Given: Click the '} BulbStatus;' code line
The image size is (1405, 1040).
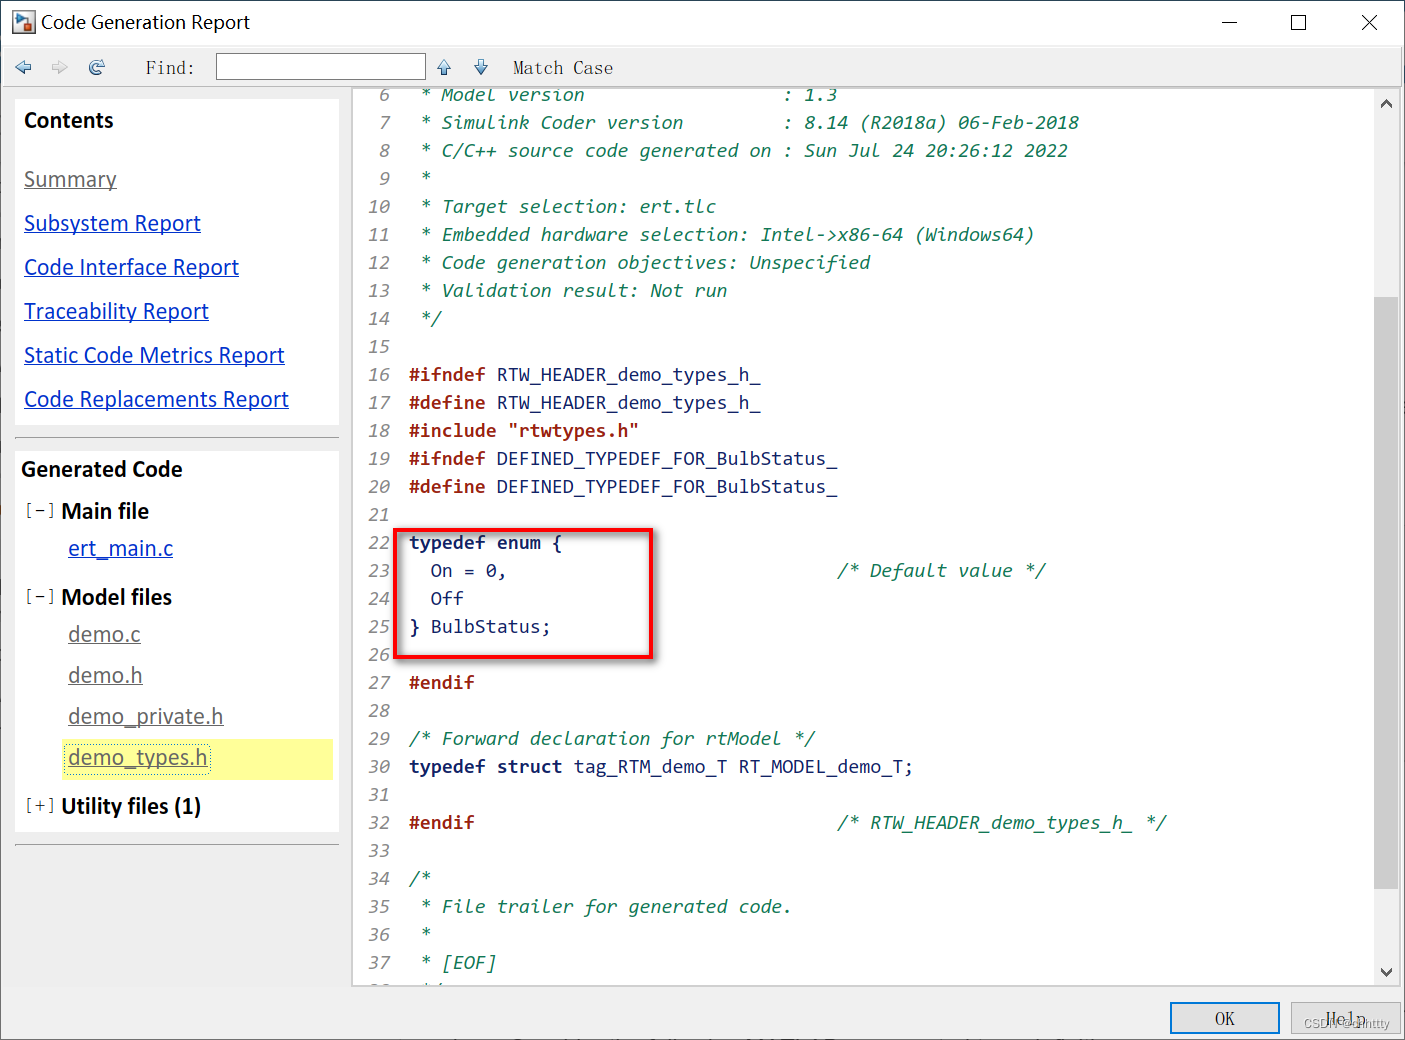Looking at the screenshot, I should 480,627.
